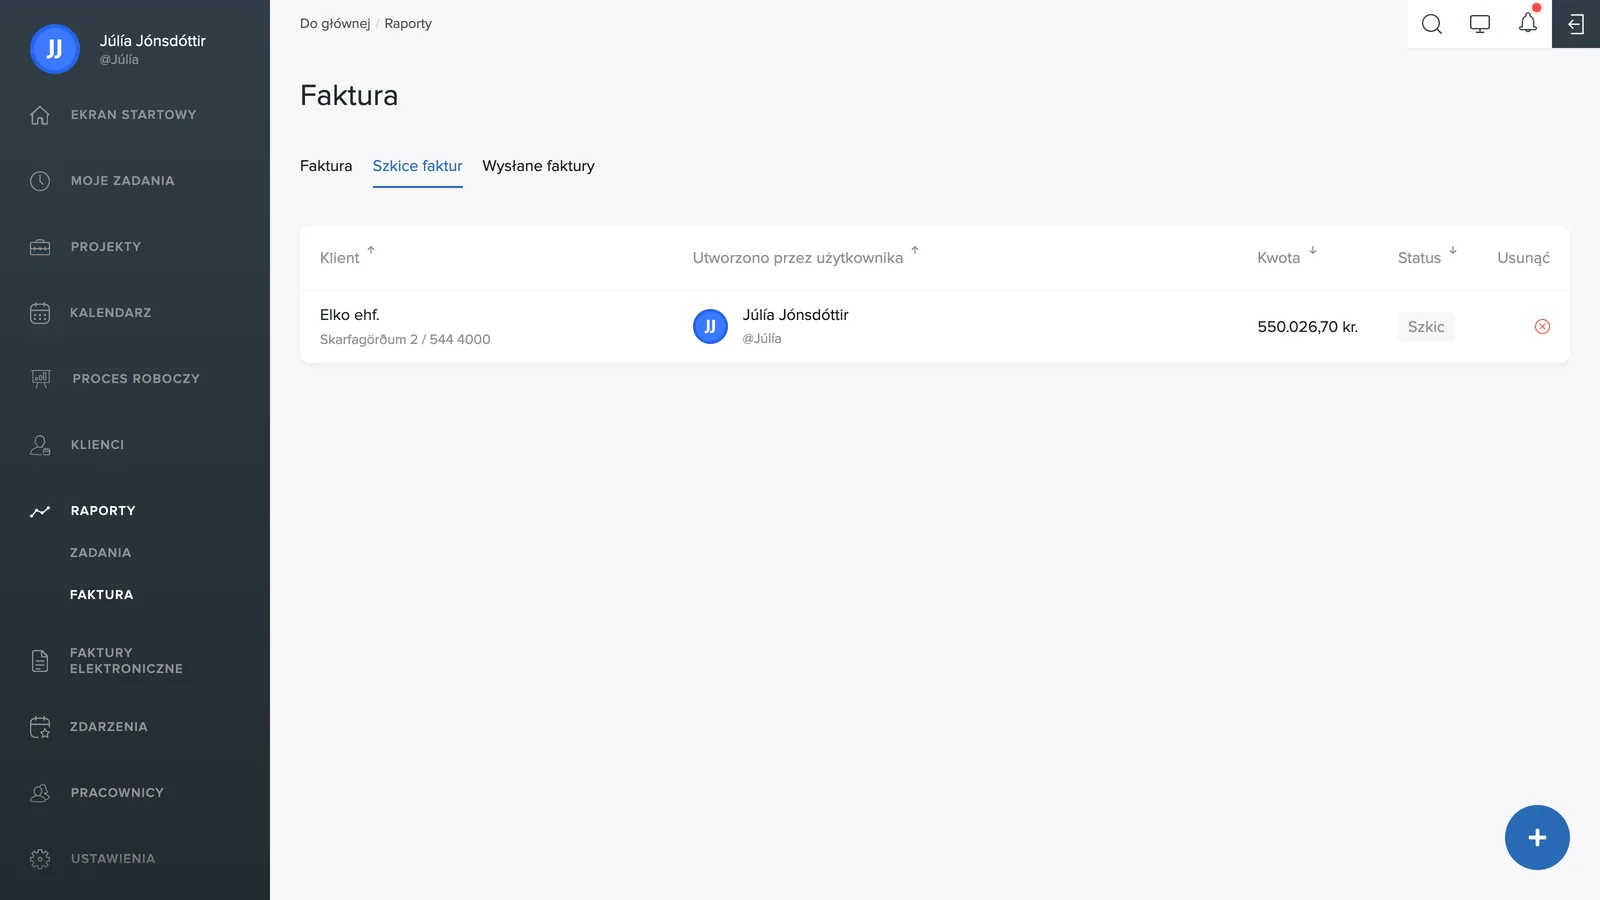Sort by Kwota column arrow
The image size is (1600, 900).
tap(1313, 250)
